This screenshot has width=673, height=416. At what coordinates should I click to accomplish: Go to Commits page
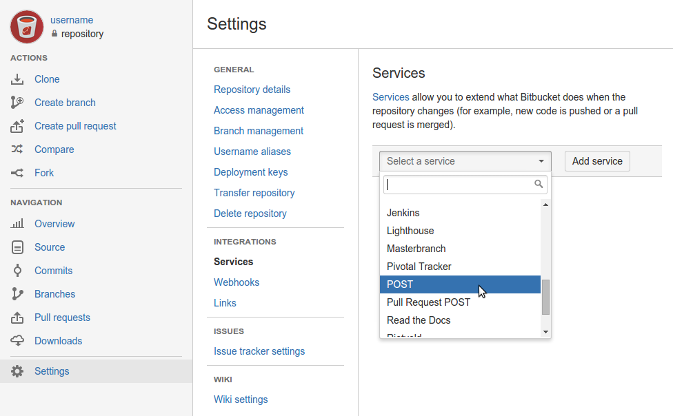(53, 270)
